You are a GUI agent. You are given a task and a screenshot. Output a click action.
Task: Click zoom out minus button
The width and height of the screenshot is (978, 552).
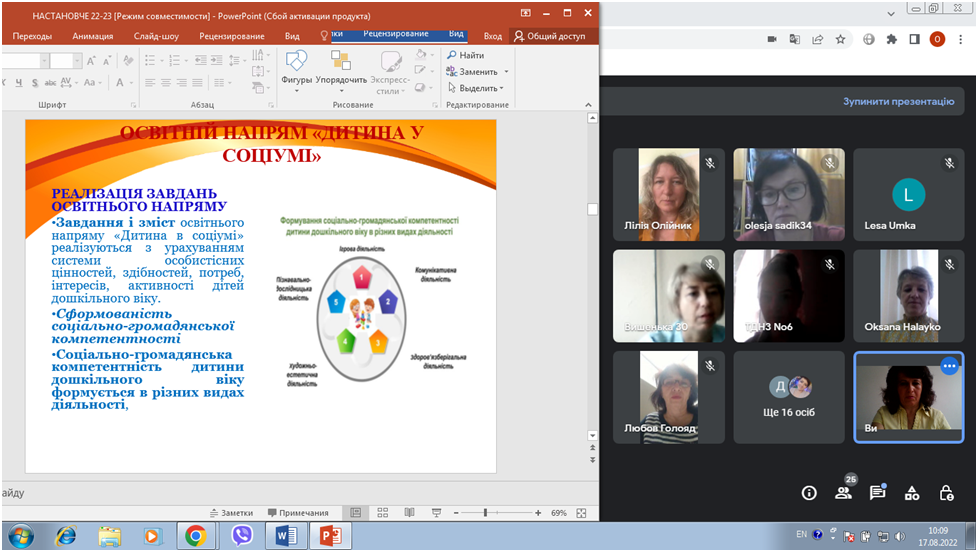pos(456,513)
